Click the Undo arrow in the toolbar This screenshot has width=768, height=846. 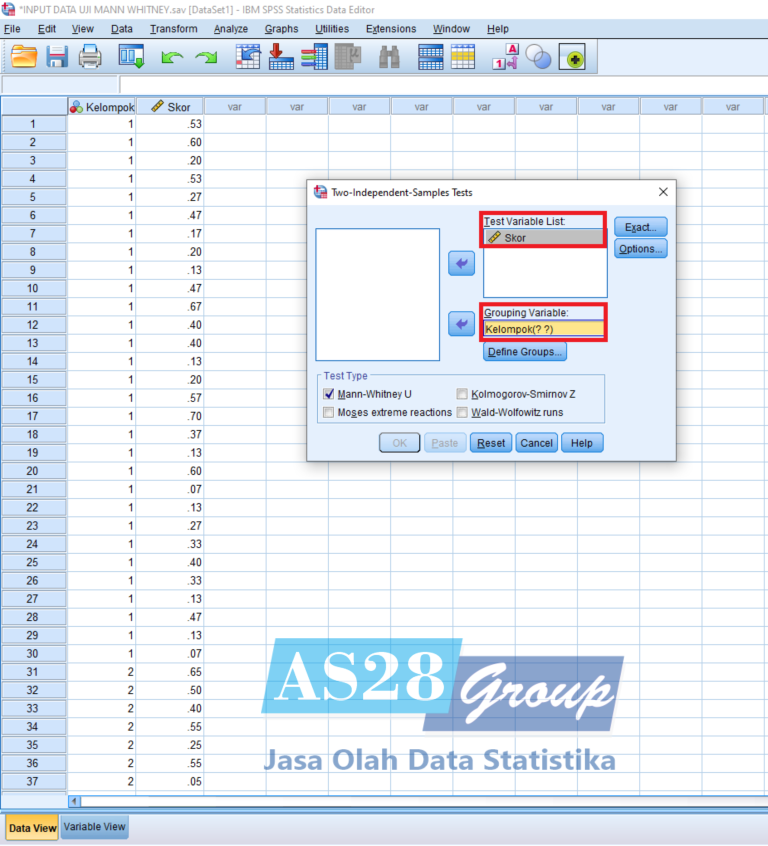[x=172, y=58]
